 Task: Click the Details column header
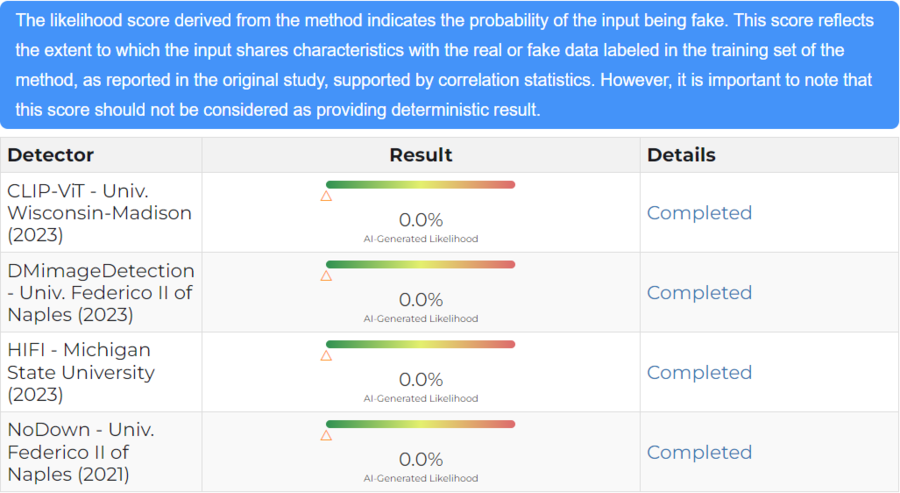point(681,155)
